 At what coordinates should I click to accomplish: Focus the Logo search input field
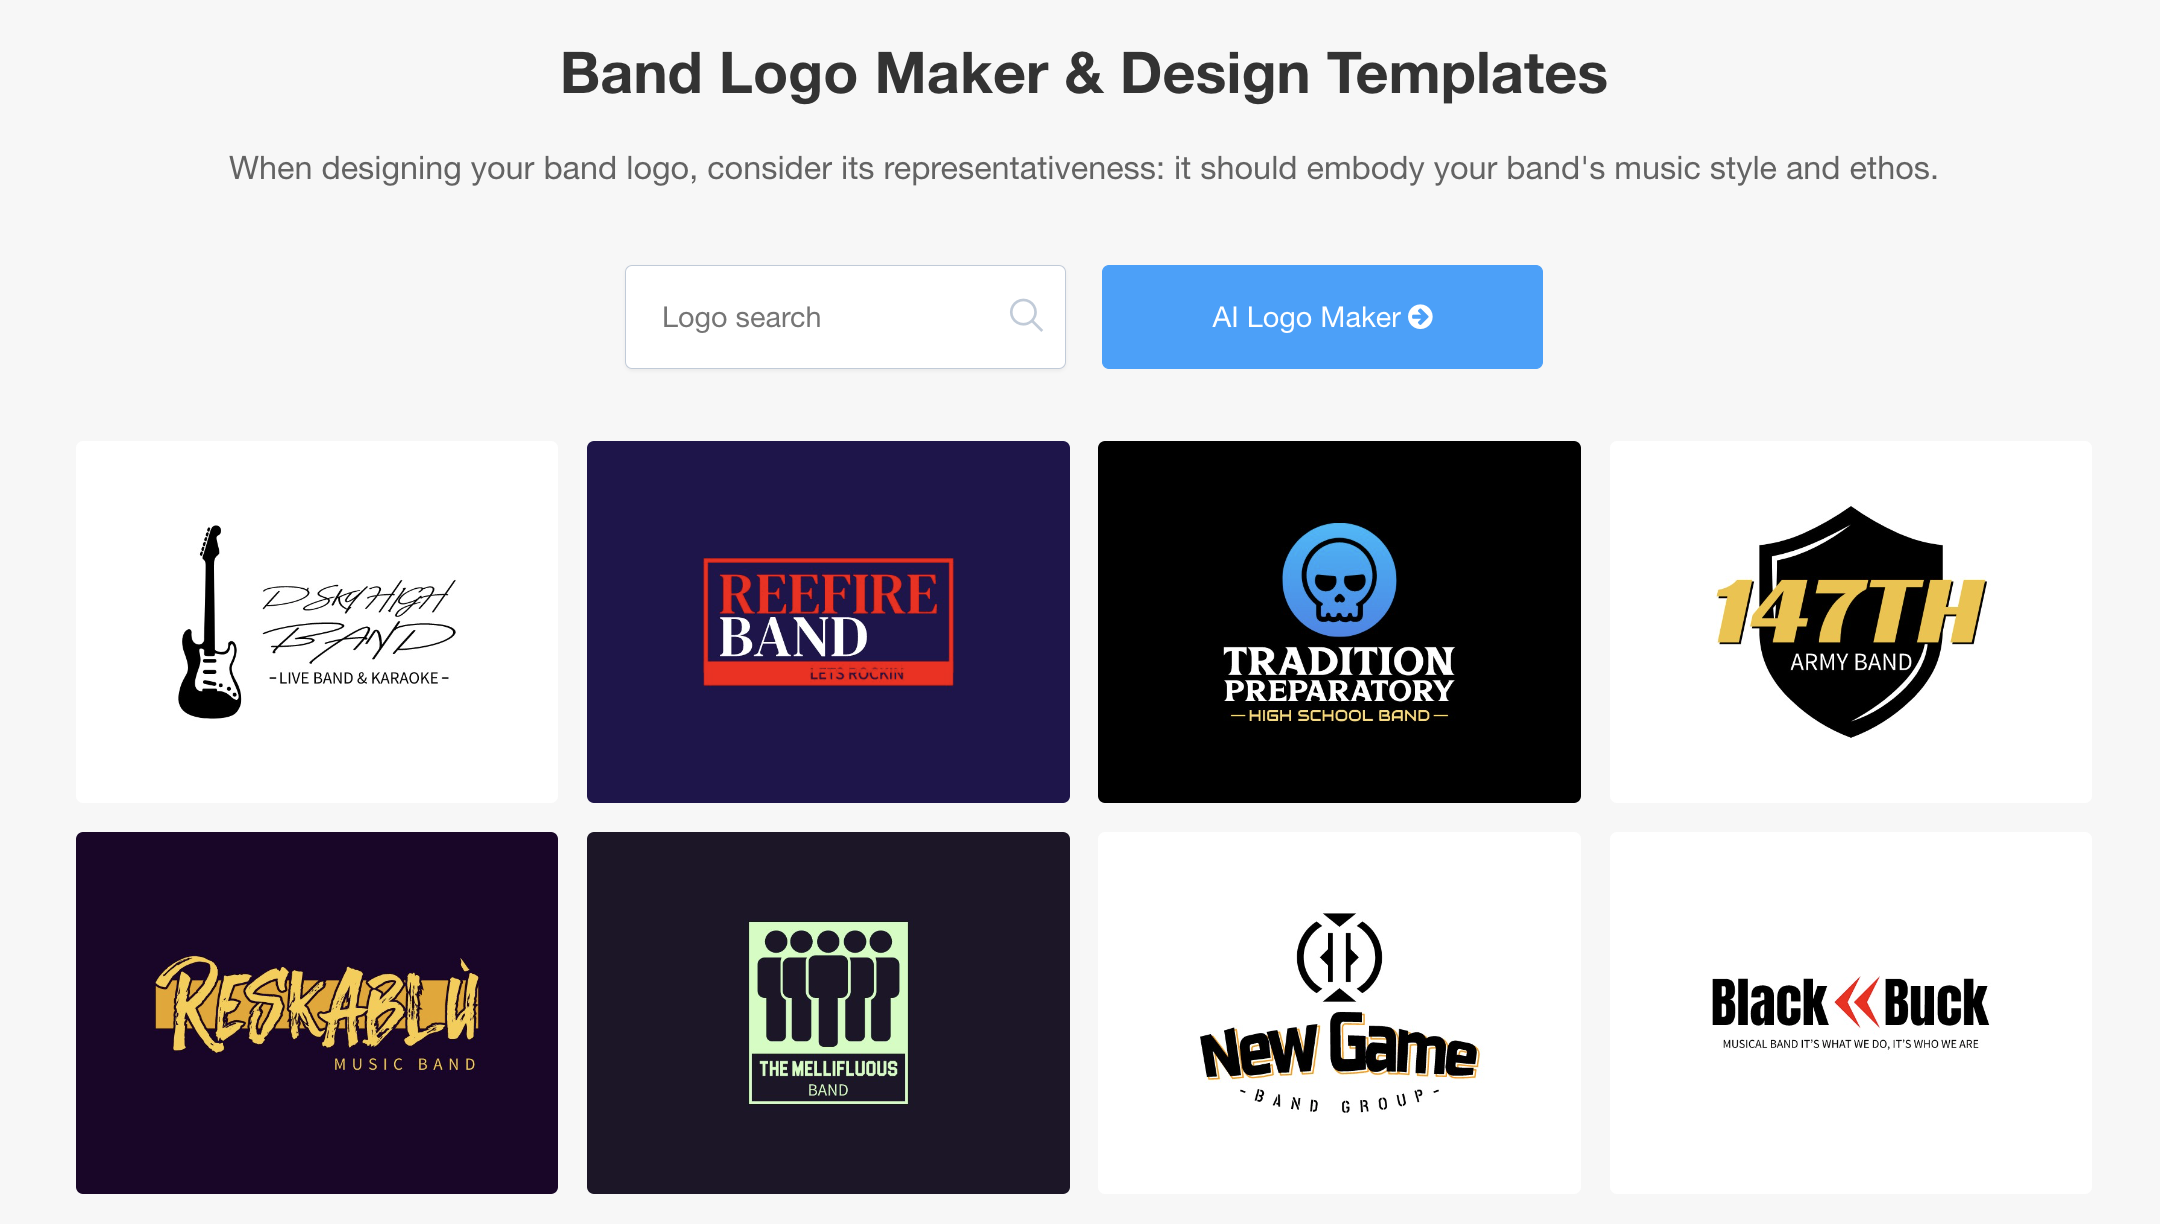845,317
